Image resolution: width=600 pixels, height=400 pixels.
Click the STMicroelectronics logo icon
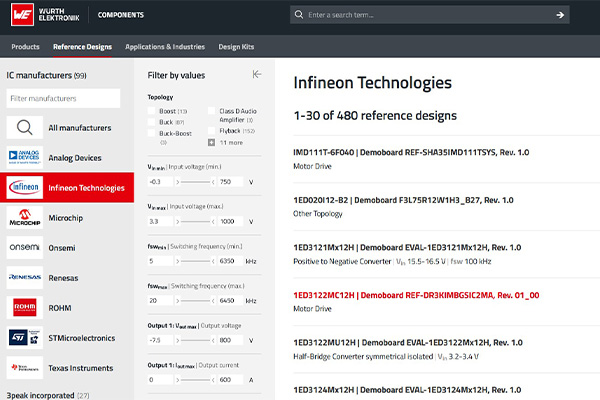pos(24,337)
